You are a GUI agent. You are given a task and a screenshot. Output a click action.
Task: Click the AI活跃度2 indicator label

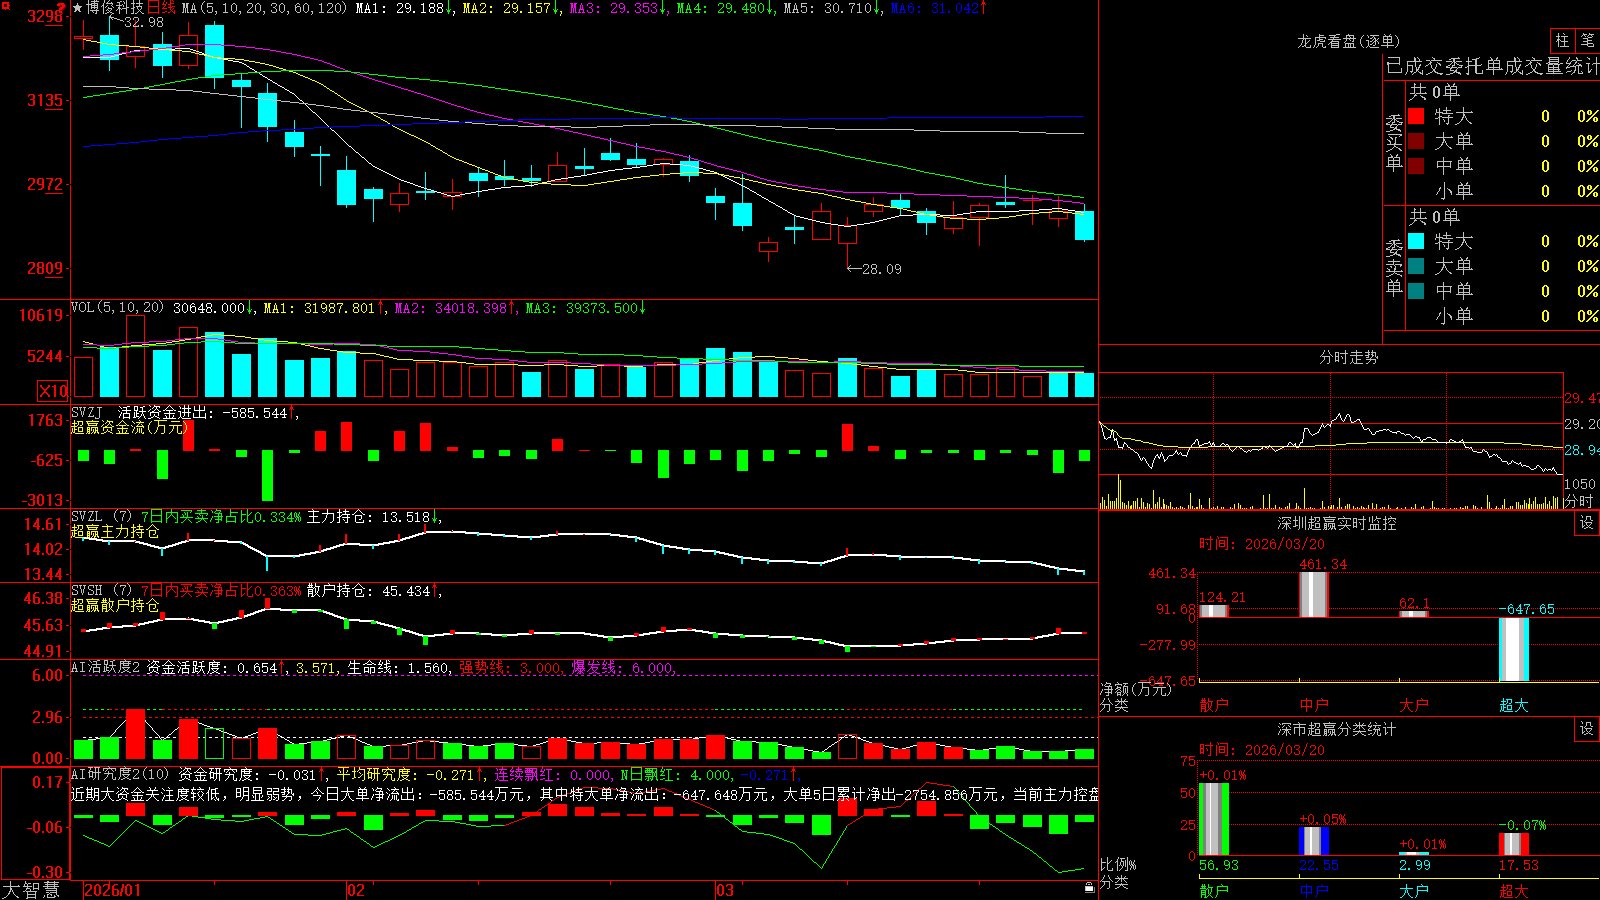coord(106,668)
